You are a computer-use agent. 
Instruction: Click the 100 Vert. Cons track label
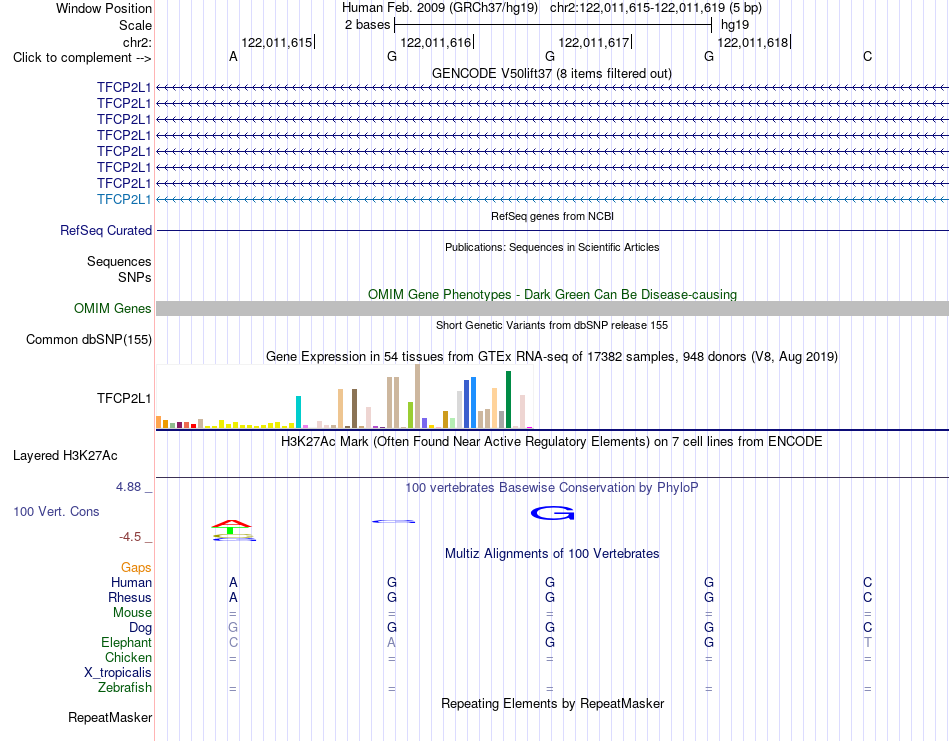pos(56,511)
